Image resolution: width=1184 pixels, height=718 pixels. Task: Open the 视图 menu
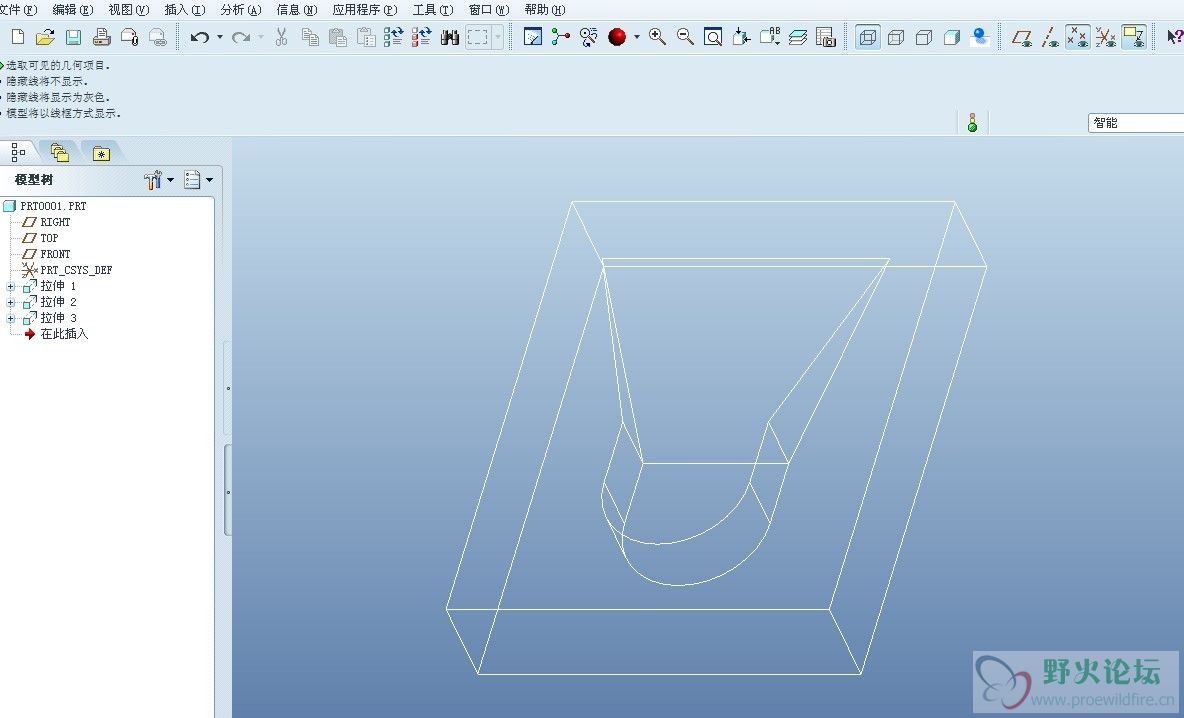[129, 10]
